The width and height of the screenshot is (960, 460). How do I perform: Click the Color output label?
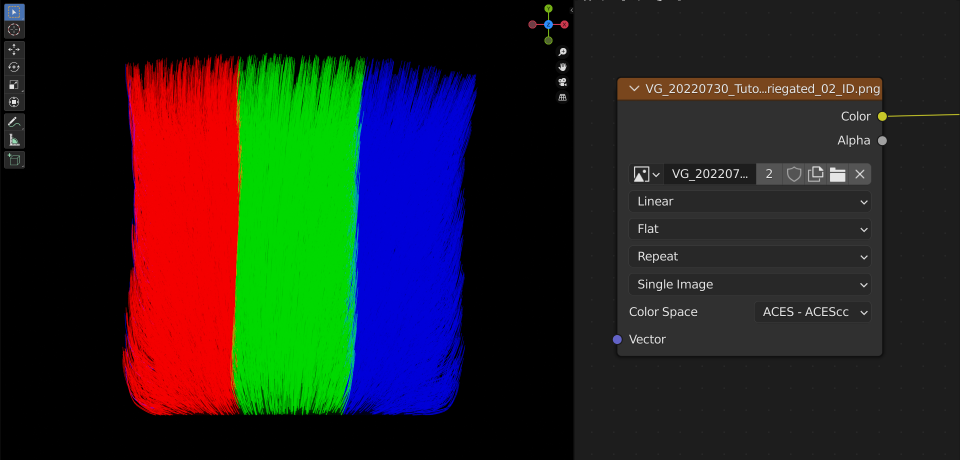coord(855,116)
